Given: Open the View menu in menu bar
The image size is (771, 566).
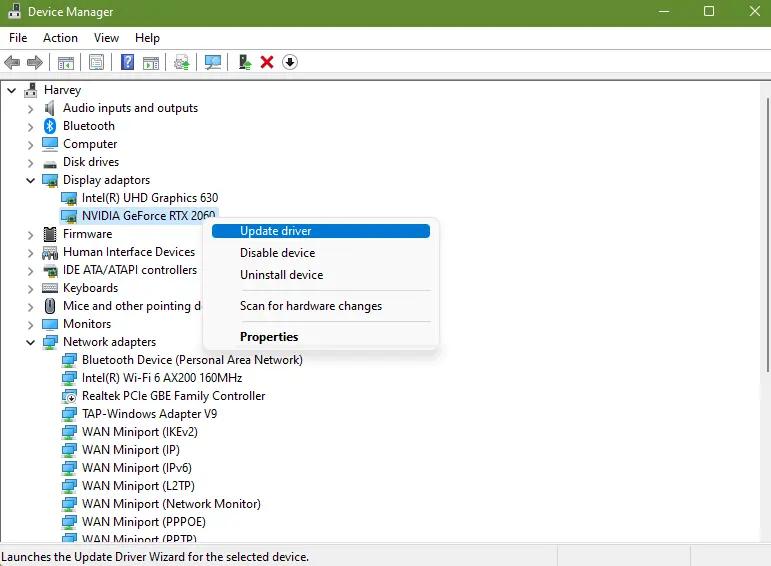Looking at the screenshot, I should click(106, 38).
